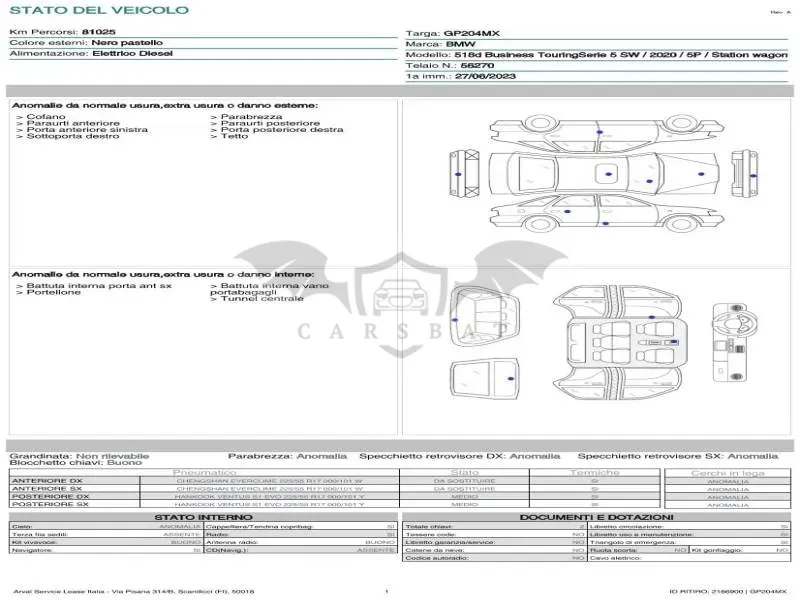
Task: Select the 'Cielo:' interior row
Action: (x=106, y=527)
